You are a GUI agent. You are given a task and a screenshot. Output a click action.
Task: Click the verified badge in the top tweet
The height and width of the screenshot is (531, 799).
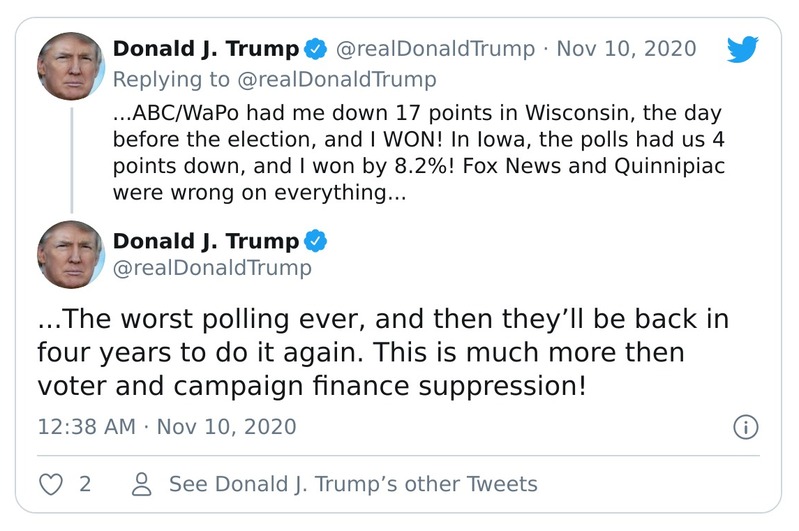coord(314,49)
